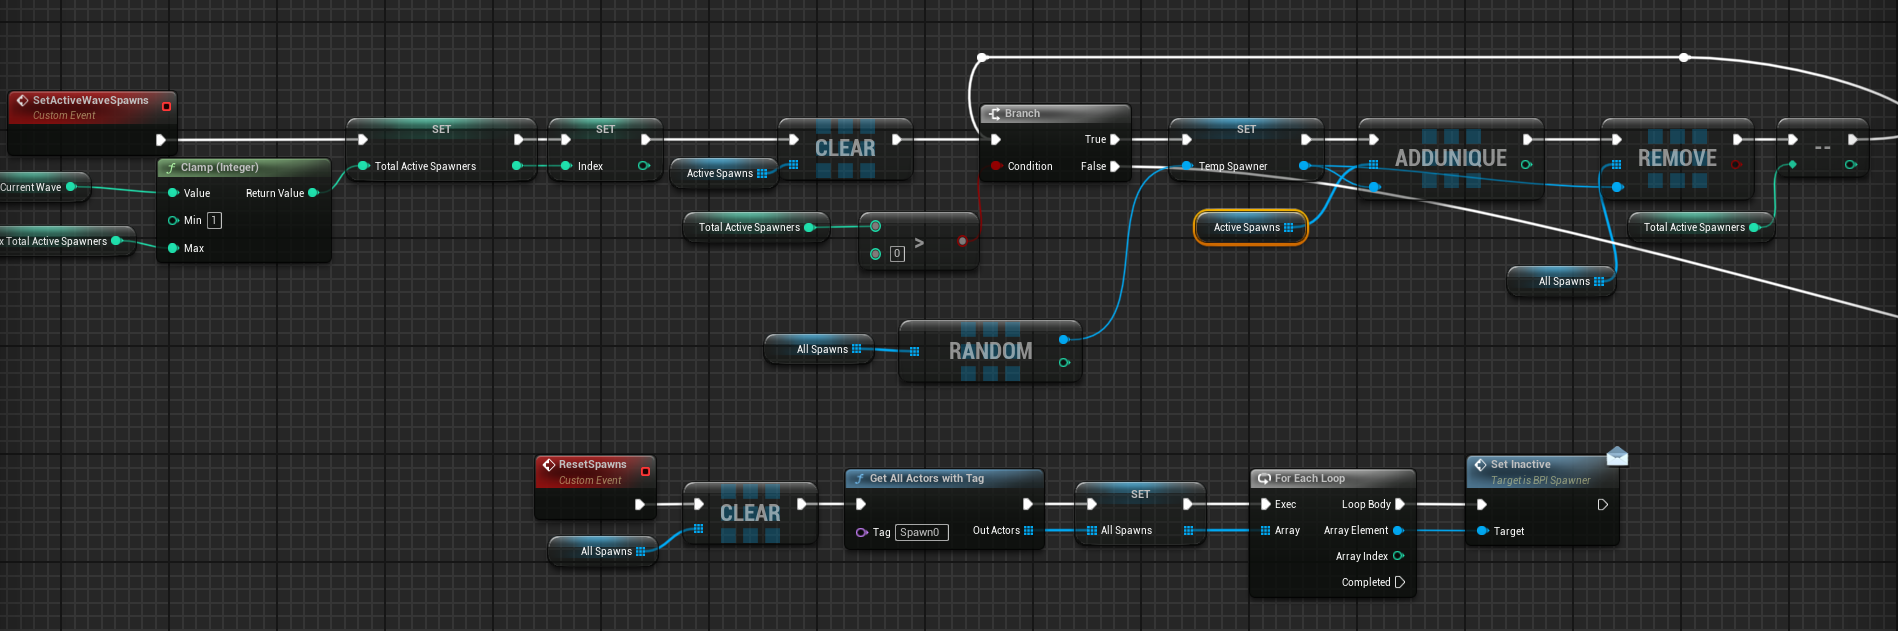Click the Return Value pin on Clamp node

pyautogui.click(x=313, y=193)
